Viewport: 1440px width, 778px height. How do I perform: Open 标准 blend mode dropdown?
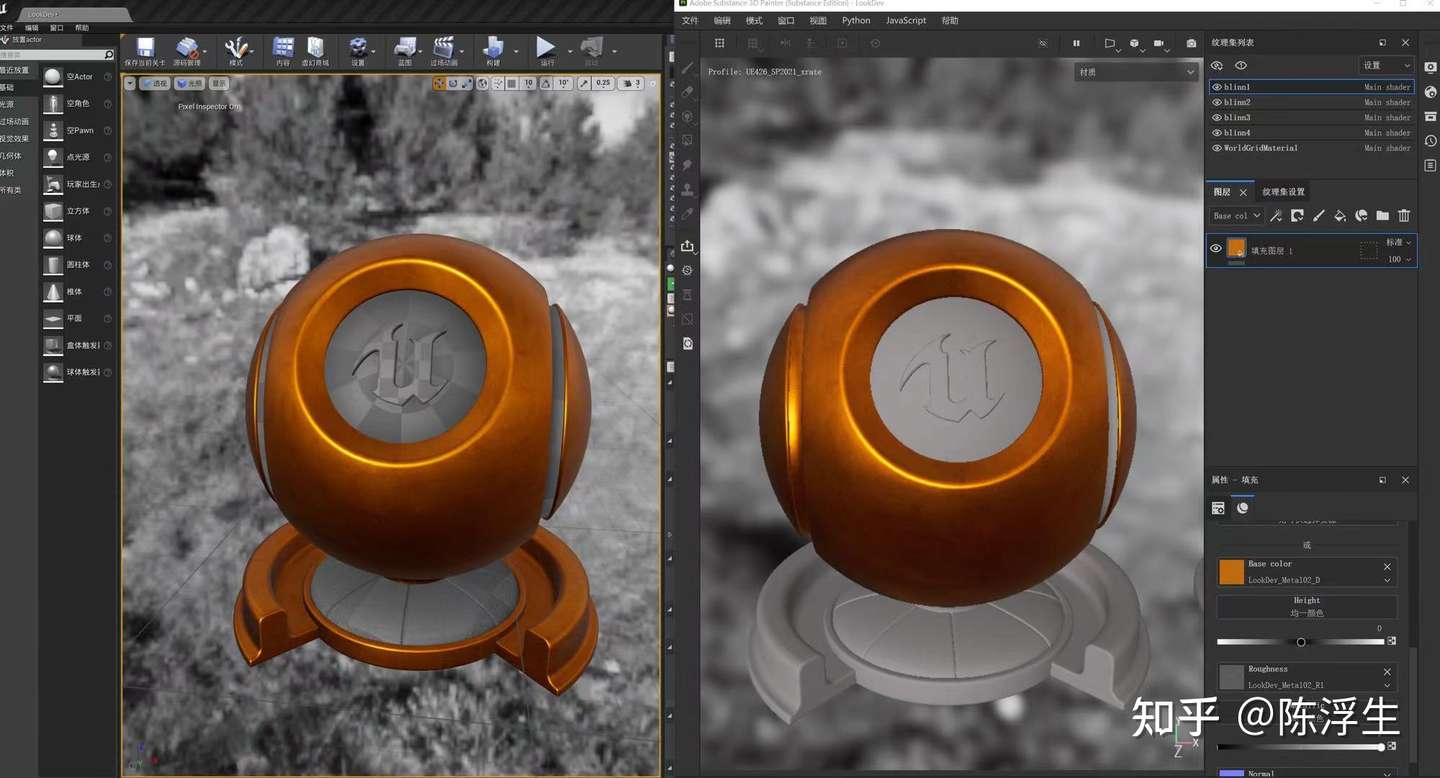[1398, 242]
